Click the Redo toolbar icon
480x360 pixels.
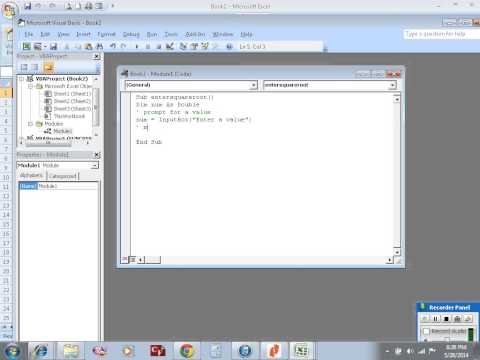[123, 46]
